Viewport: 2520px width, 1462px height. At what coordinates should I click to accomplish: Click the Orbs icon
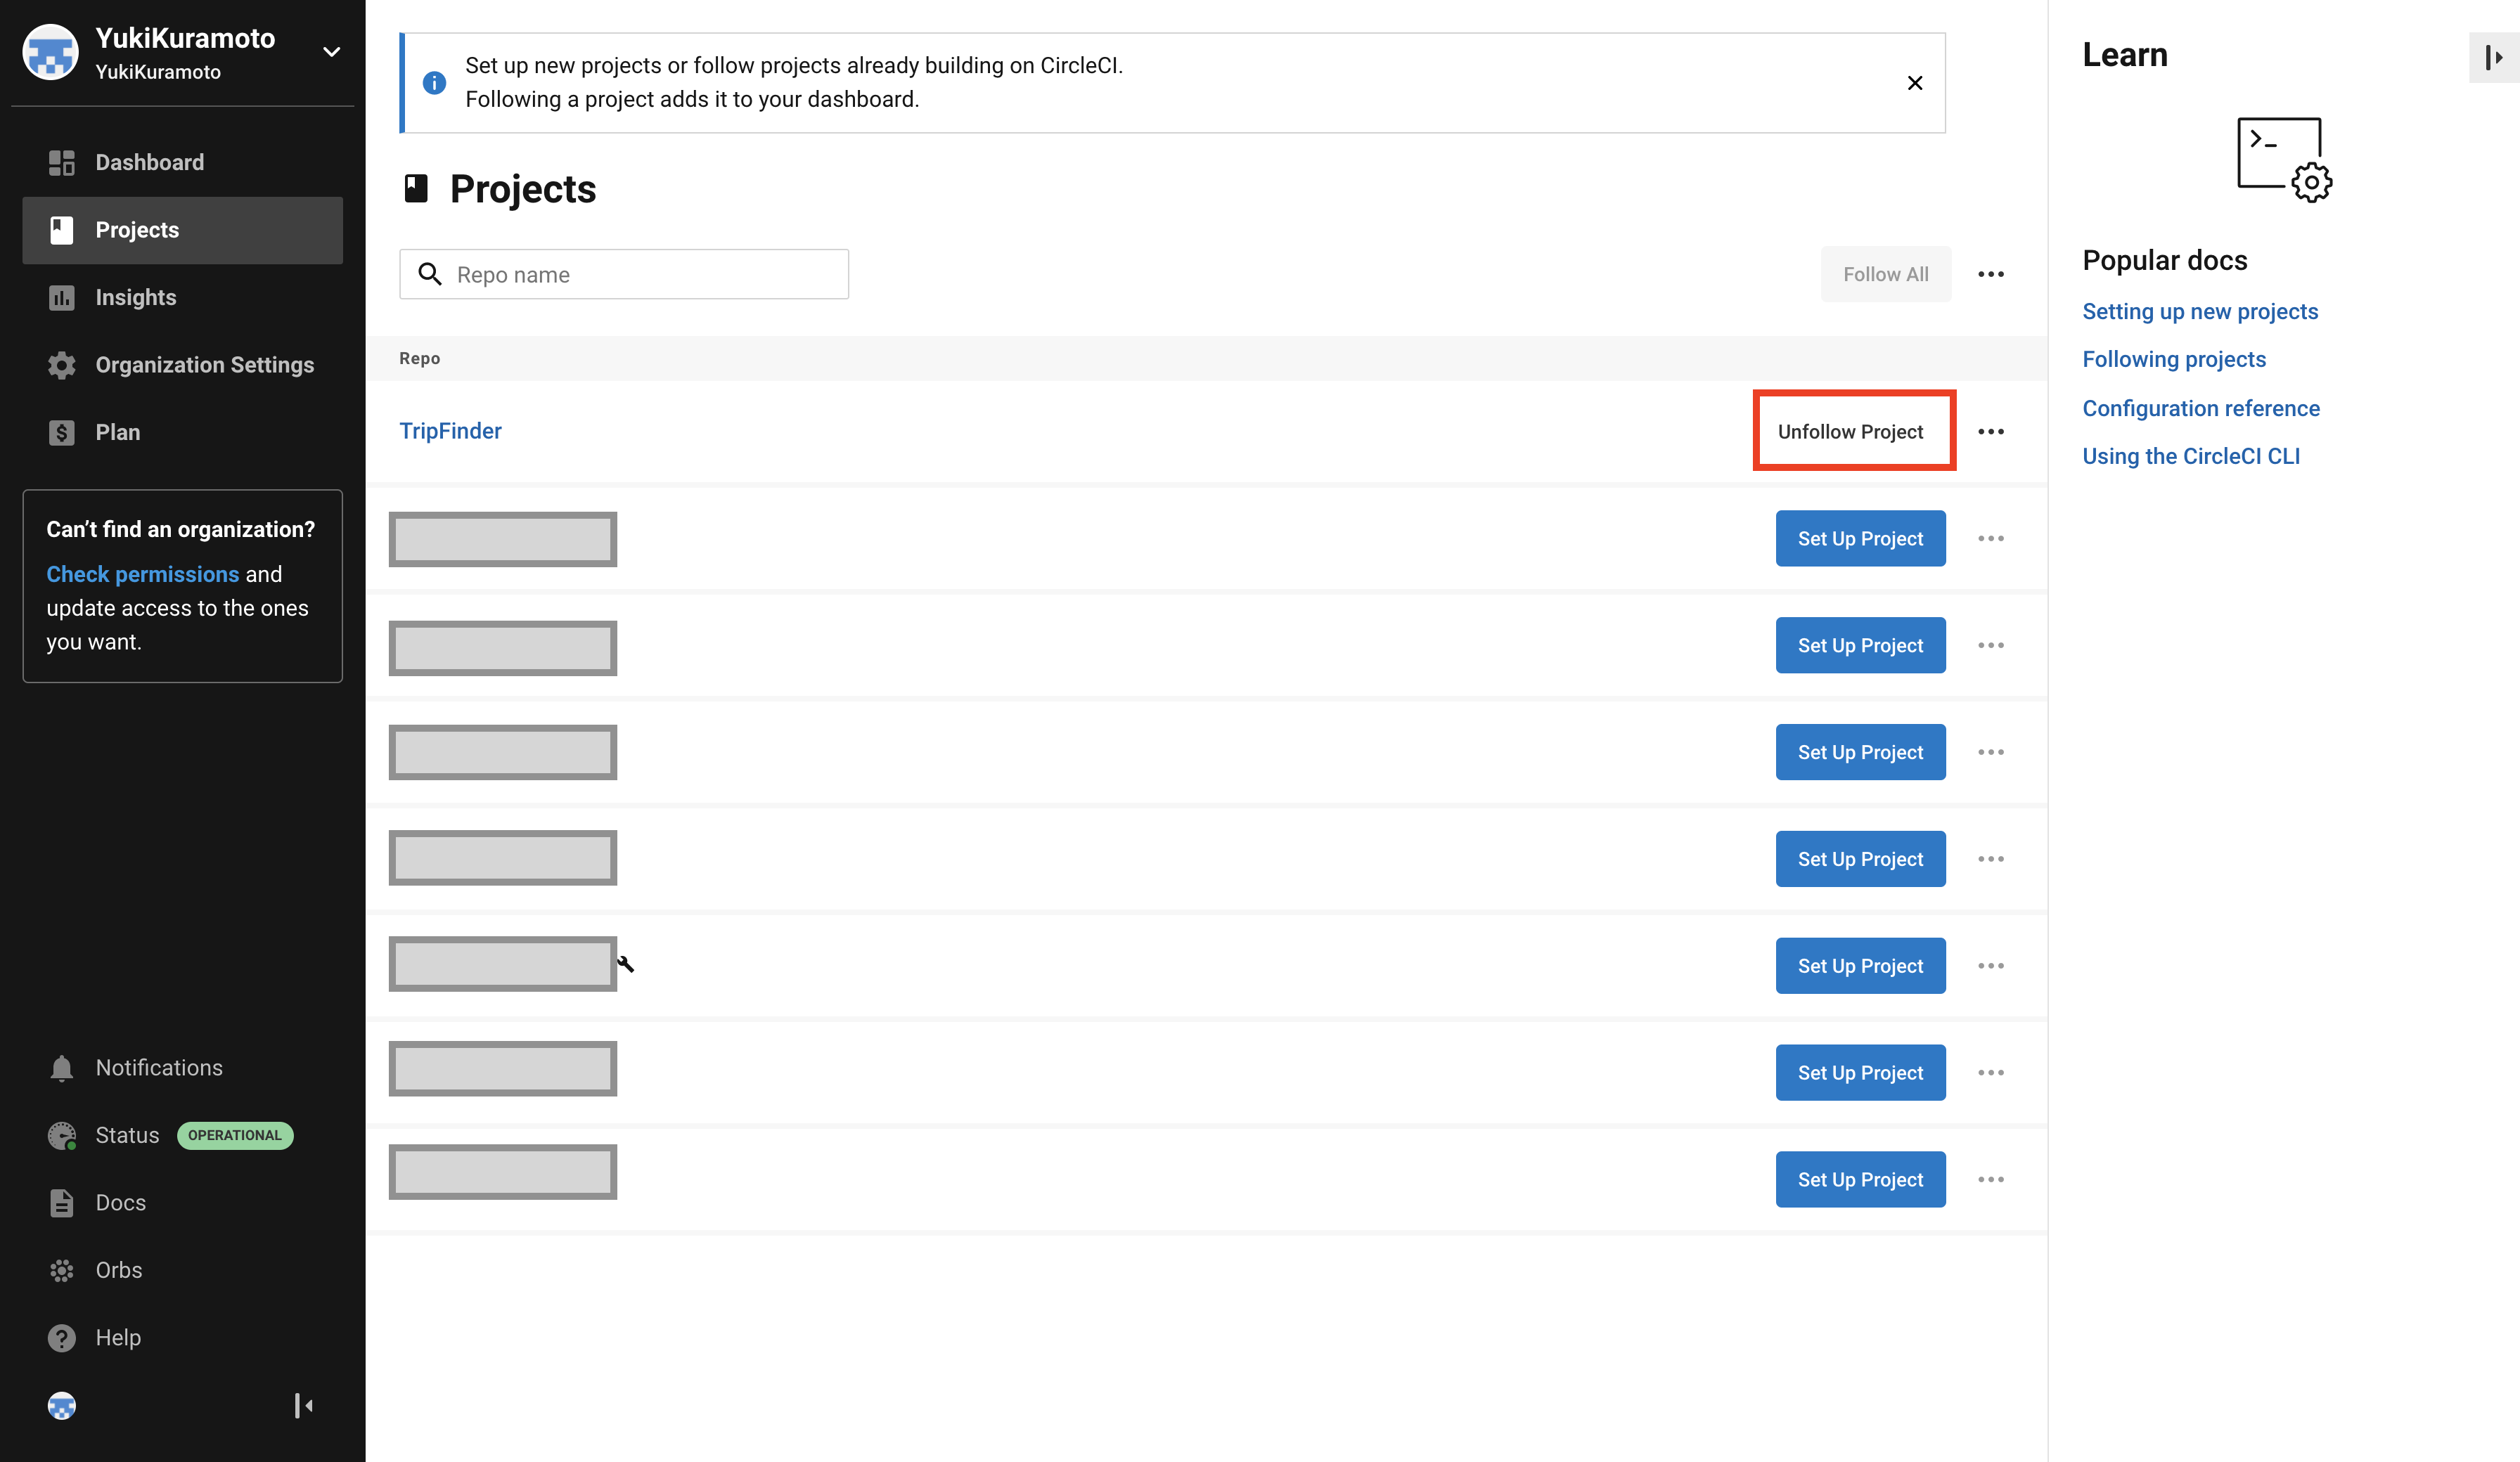(x=62, y=1270)
